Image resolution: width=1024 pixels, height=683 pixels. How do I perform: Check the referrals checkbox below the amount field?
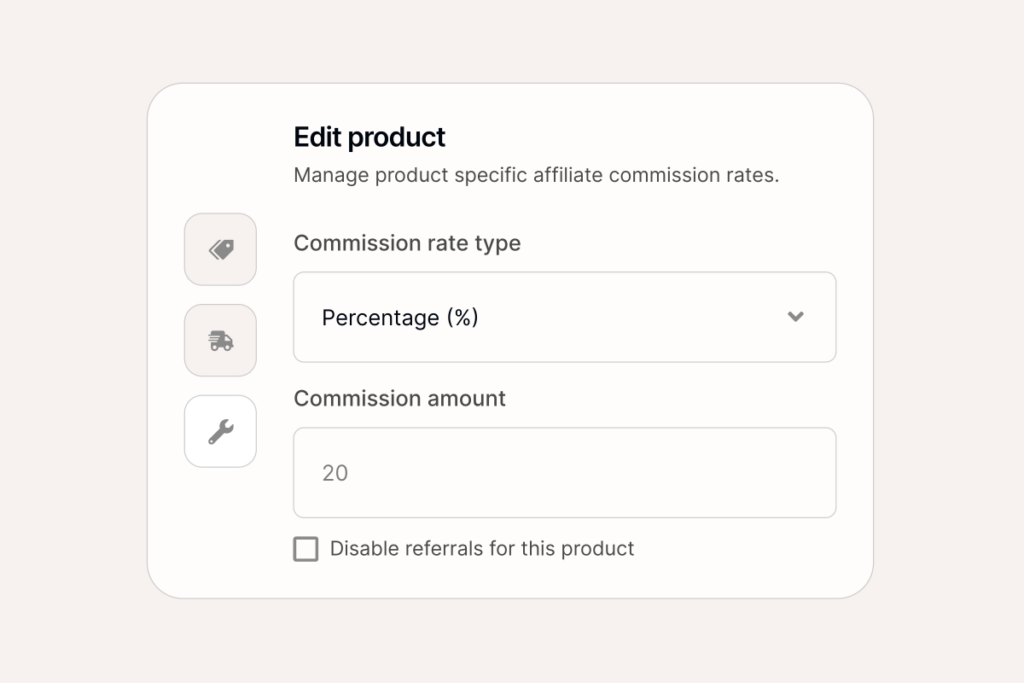coord(306,548)
